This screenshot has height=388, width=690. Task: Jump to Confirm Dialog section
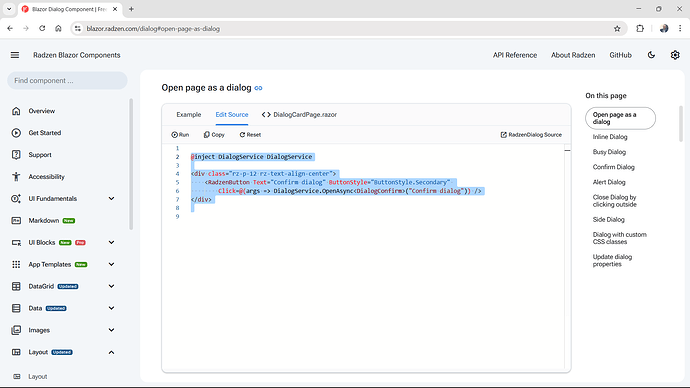point(613,167)
